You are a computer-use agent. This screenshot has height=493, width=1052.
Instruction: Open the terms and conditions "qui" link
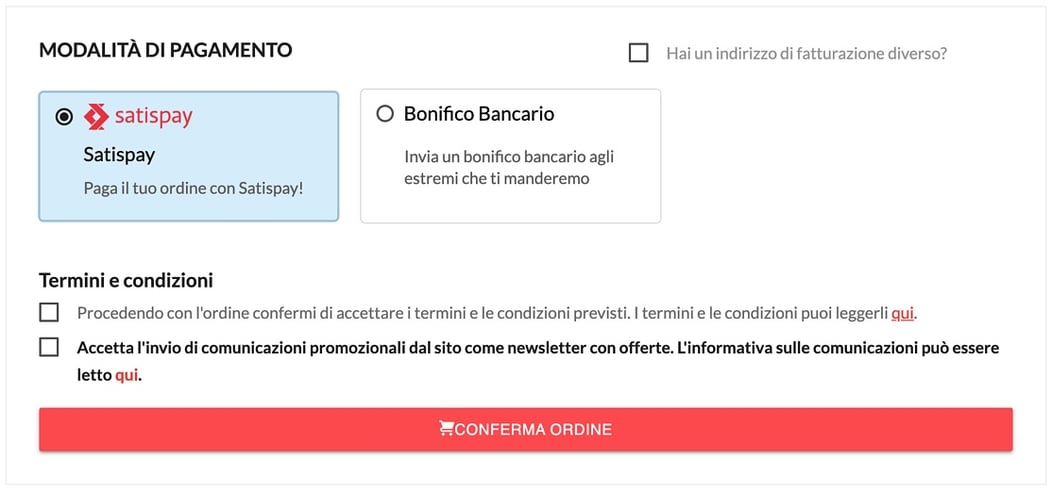coord(902,313)
